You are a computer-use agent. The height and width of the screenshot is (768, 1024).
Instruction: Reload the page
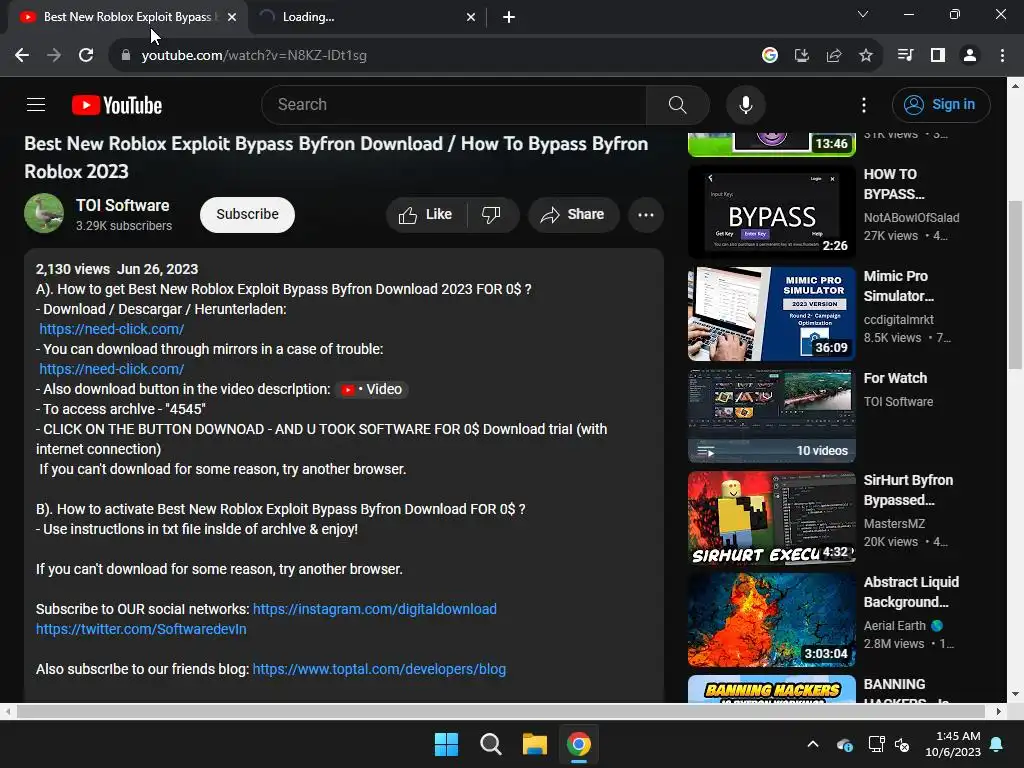86,56
